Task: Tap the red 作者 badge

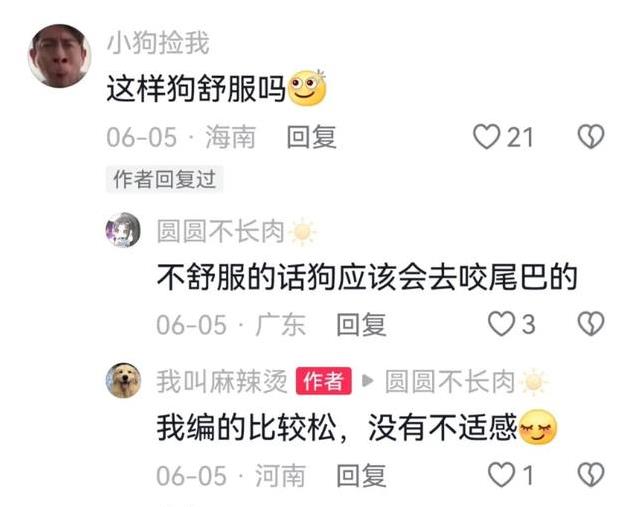Action: point(324,381)
